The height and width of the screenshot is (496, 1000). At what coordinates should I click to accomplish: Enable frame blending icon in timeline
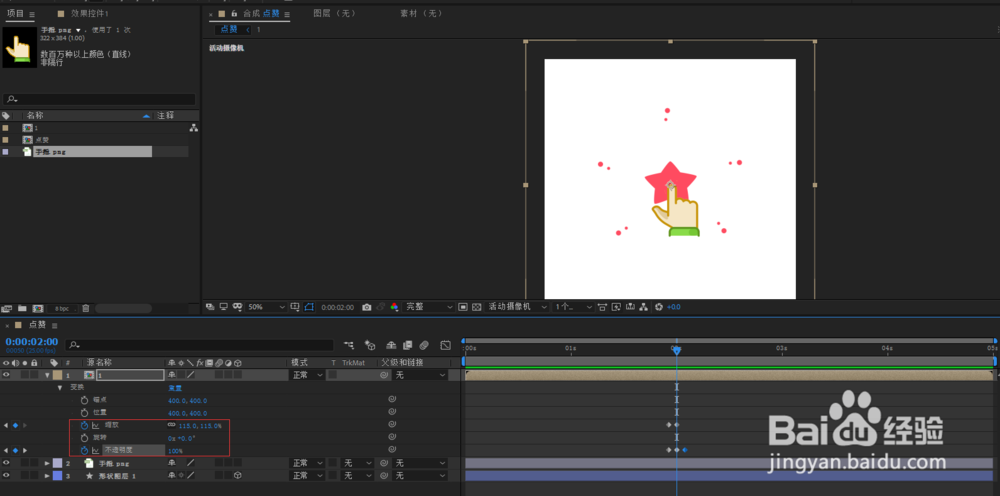pyautogui.click(x=408, y=345)
